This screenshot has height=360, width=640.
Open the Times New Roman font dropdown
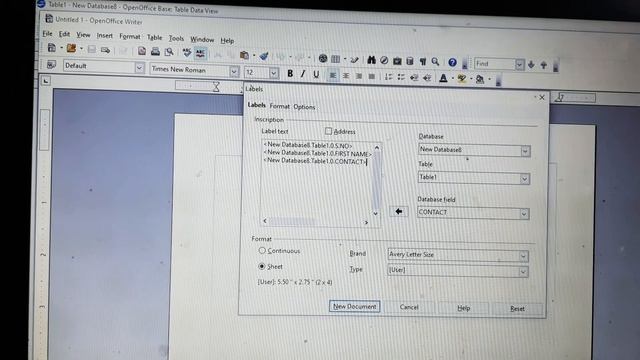(x=233, y=71)
